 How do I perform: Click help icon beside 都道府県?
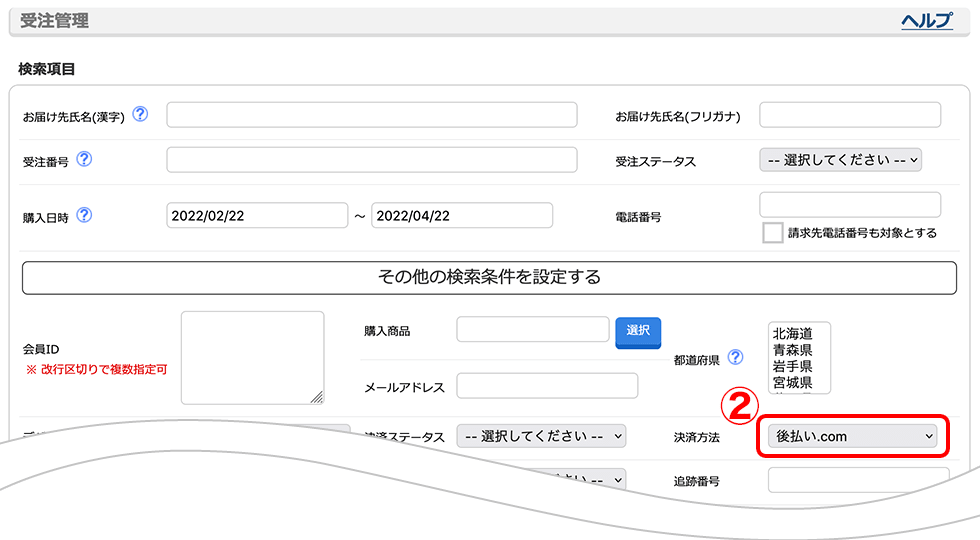tap(736, 357)
